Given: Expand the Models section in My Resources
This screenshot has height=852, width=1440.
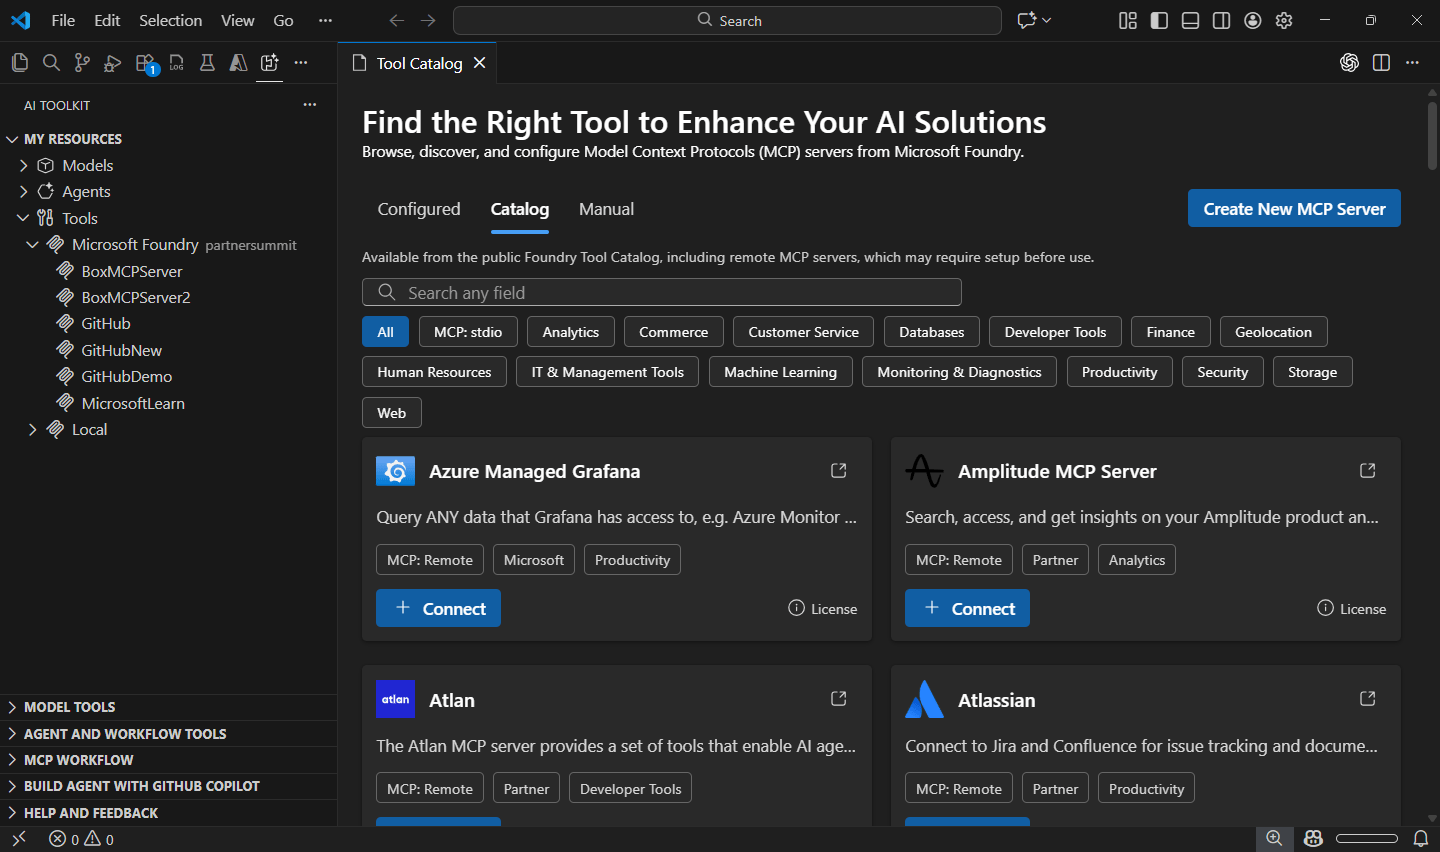Looking at the screenshot, I should click(24, 165).
